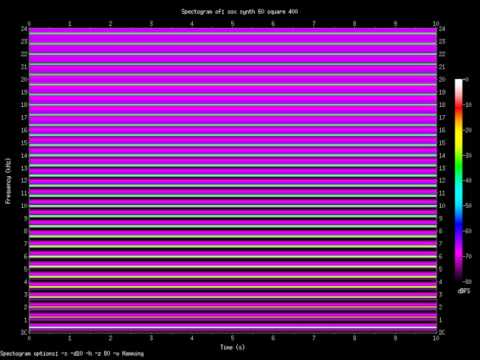Click the dBFS color scale bar

coord(459,180)
